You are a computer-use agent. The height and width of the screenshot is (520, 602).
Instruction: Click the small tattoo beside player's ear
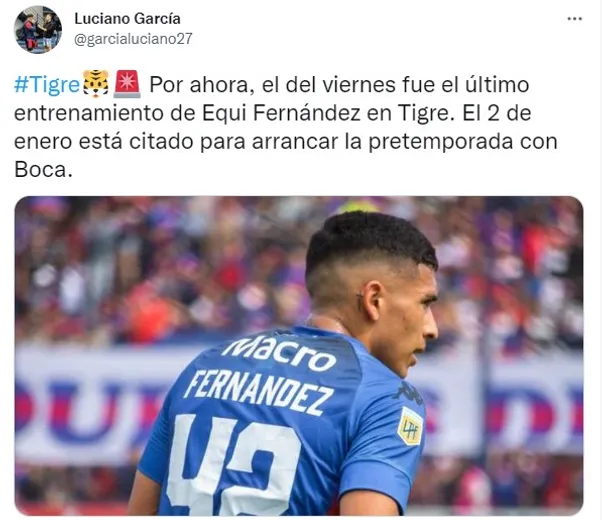tap(359, 302)
